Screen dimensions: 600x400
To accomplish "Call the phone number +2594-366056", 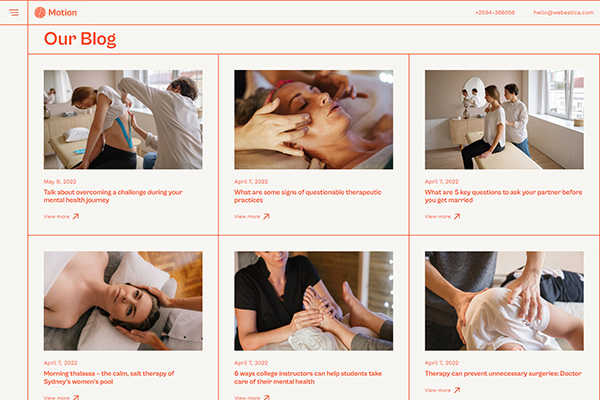I will point(495,13).
